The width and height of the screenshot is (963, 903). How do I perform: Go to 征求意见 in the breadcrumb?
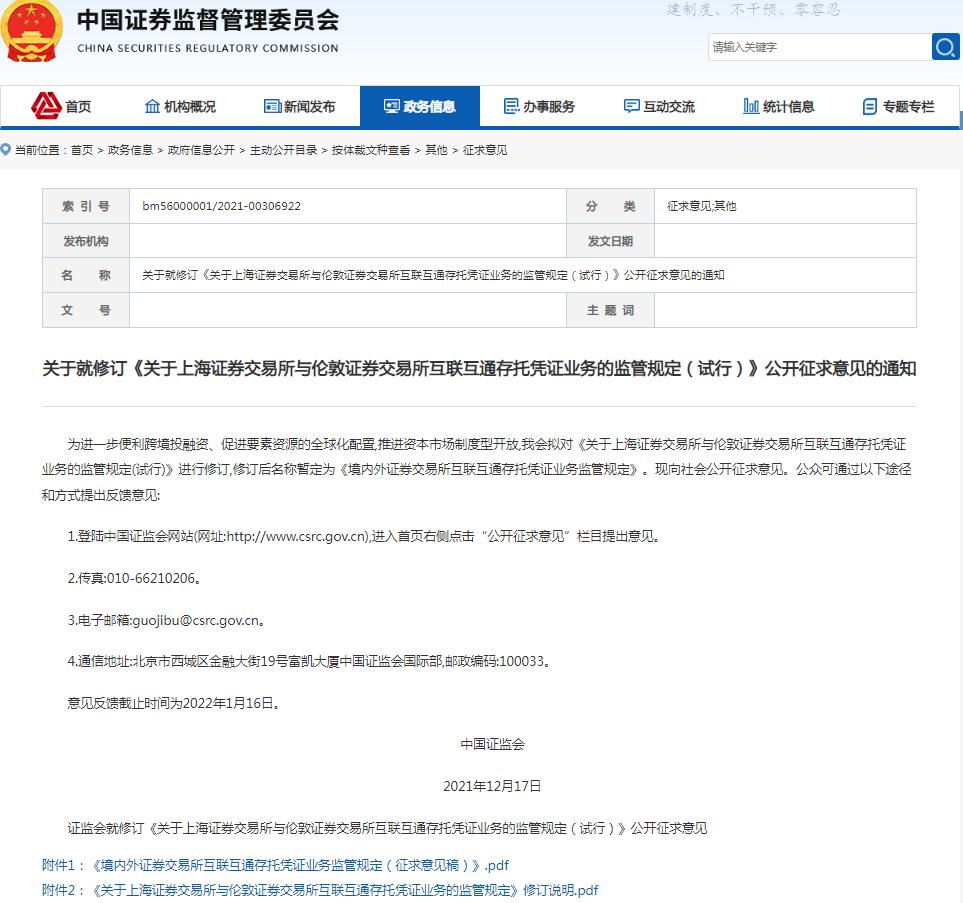[485, 150]
